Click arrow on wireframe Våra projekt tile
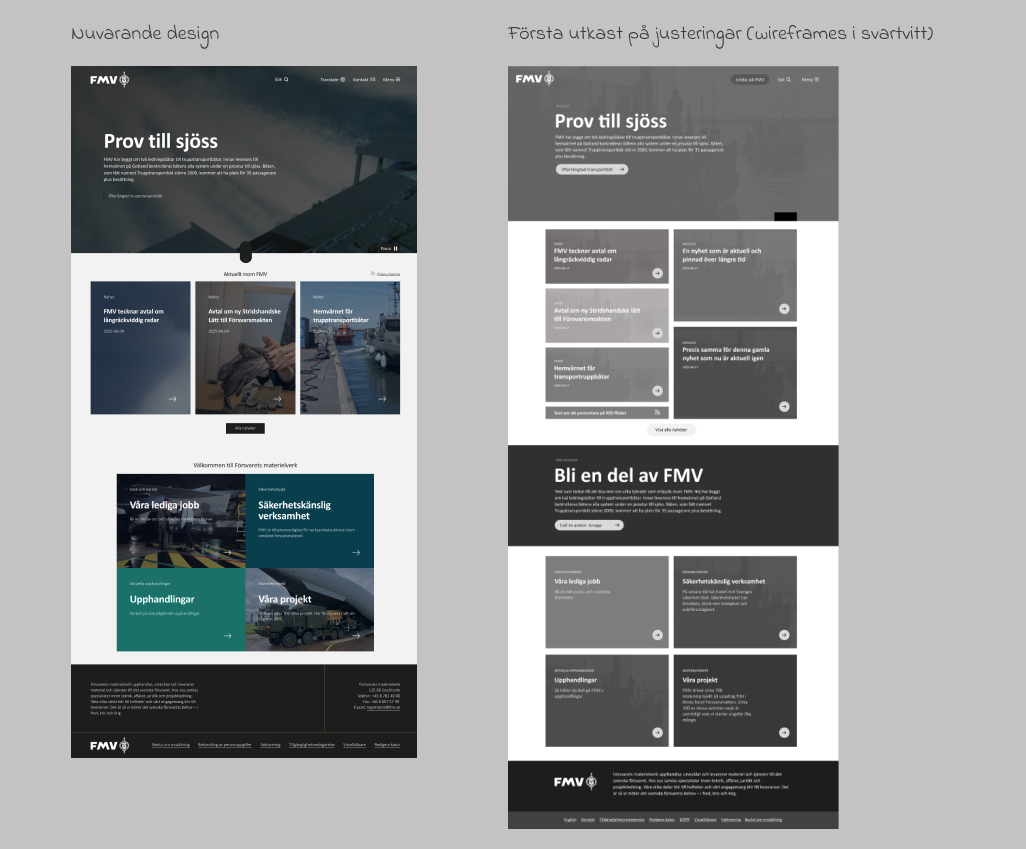Image resolution: width=1026 pixels, height=849 pixels. [784, 733]
